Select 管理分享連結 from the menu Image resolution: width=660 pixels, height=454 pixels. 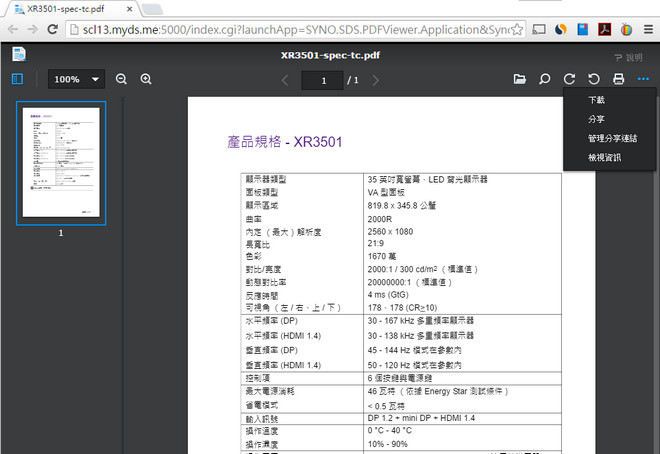[x=612, y=138]
